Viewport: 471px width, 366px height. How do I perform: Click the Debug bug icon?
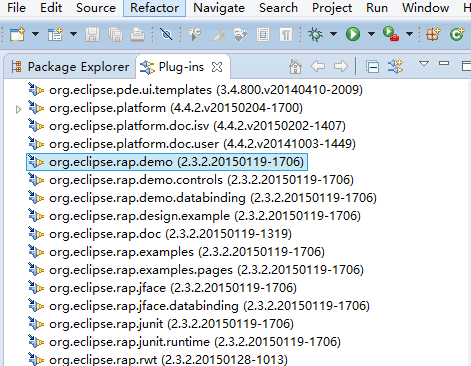315,34
